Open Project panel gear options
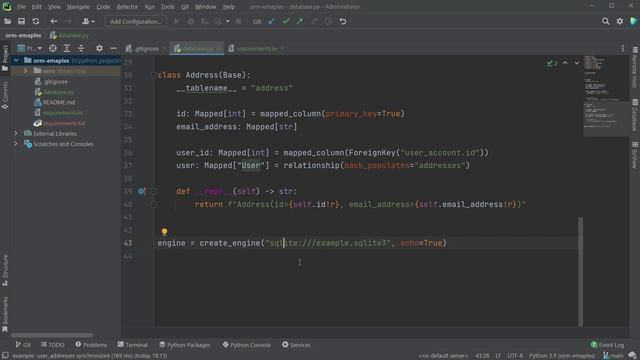The height and width of the screenshot is (360, 640). click(99, 48)
